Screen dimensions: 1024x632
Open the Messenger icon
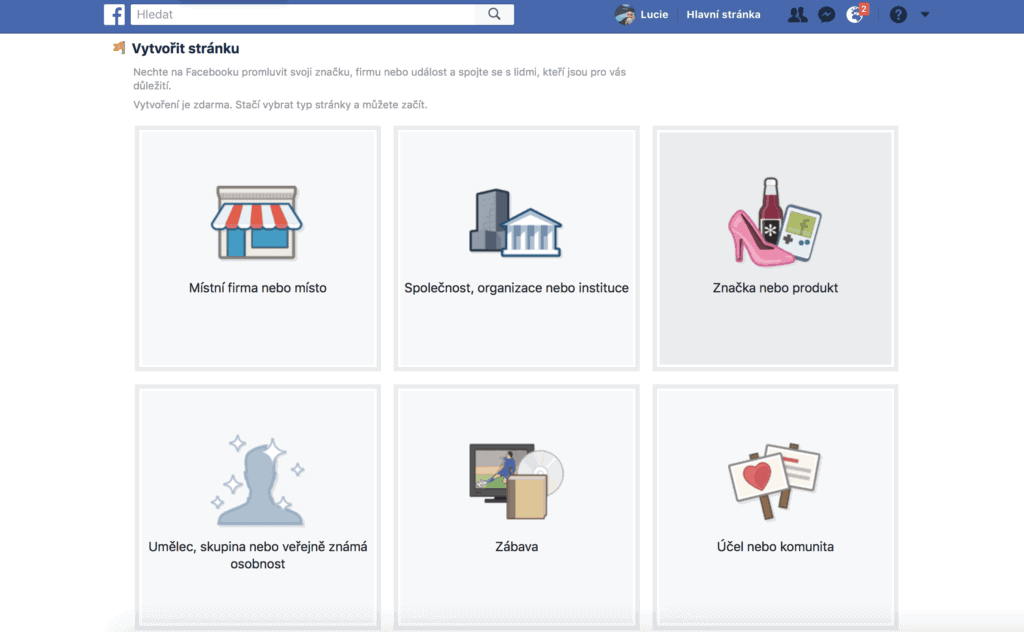click(x=825, y=14)
